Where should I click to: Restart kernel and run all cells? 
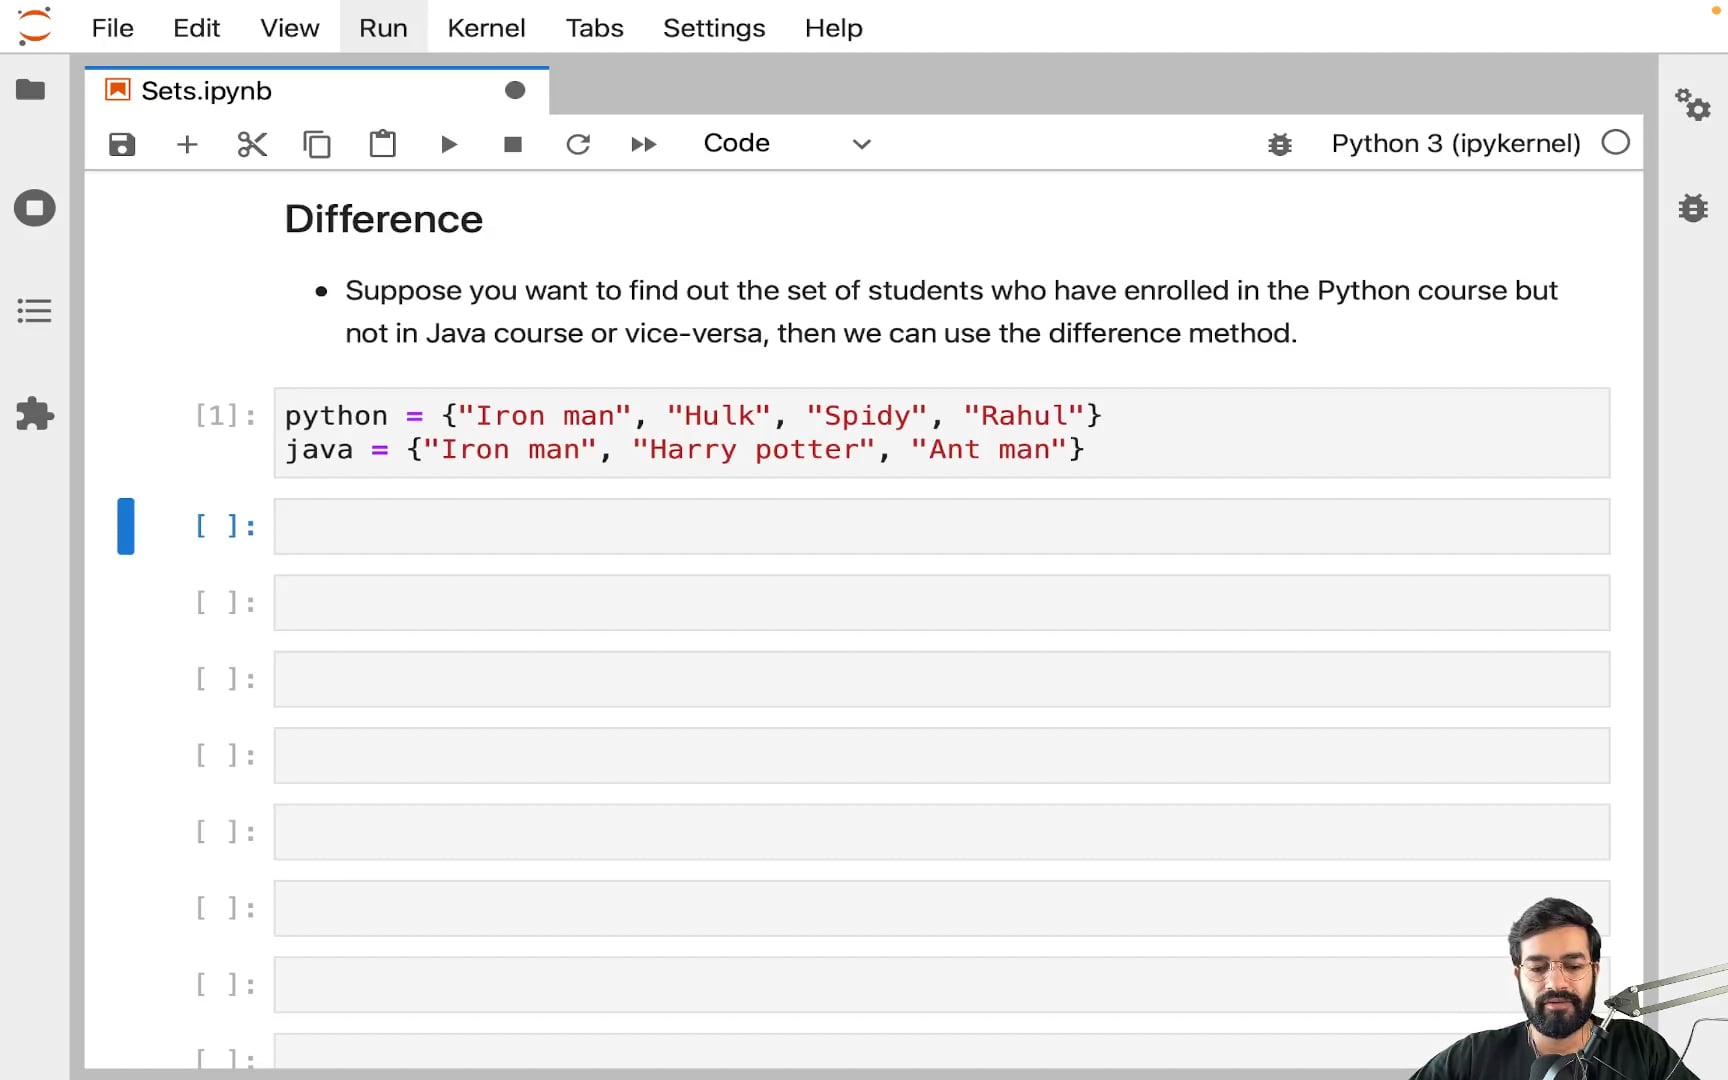click(x=643, y=145)
